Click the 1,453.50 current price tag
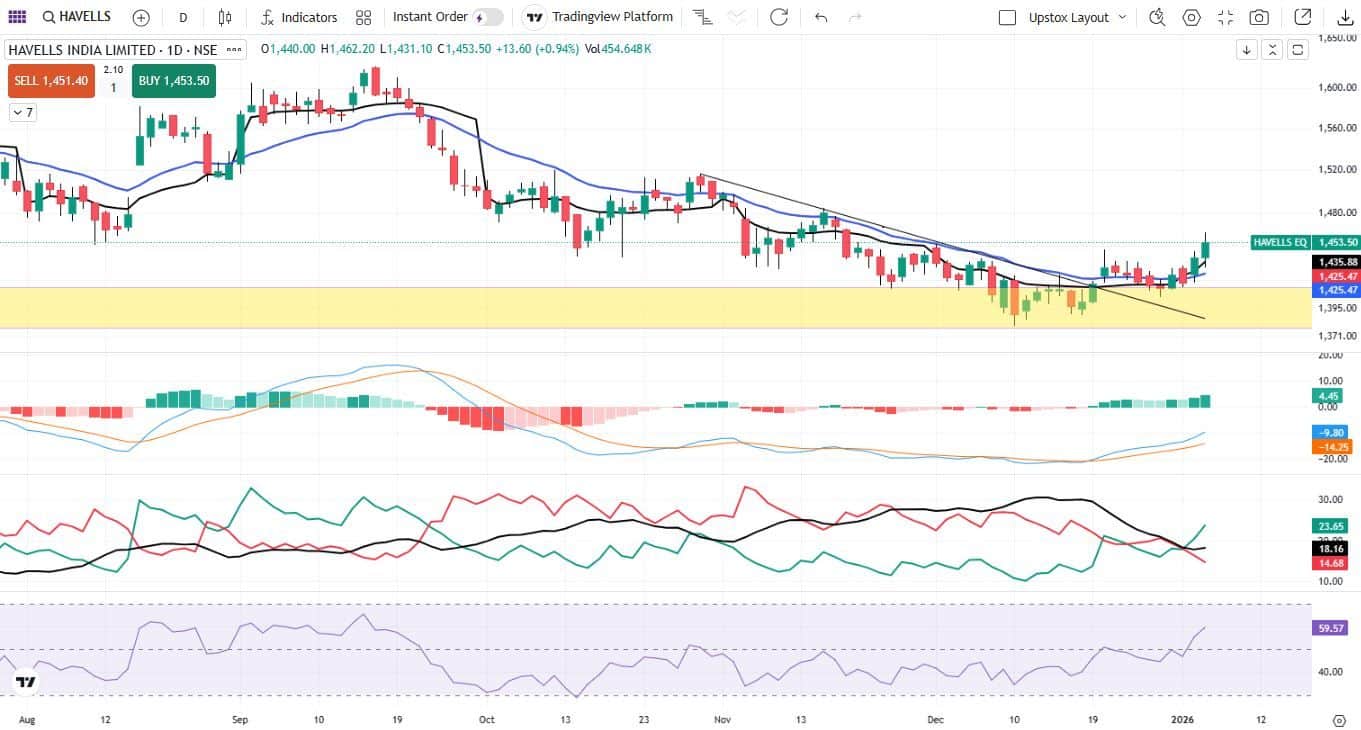 coord(1338,242)
